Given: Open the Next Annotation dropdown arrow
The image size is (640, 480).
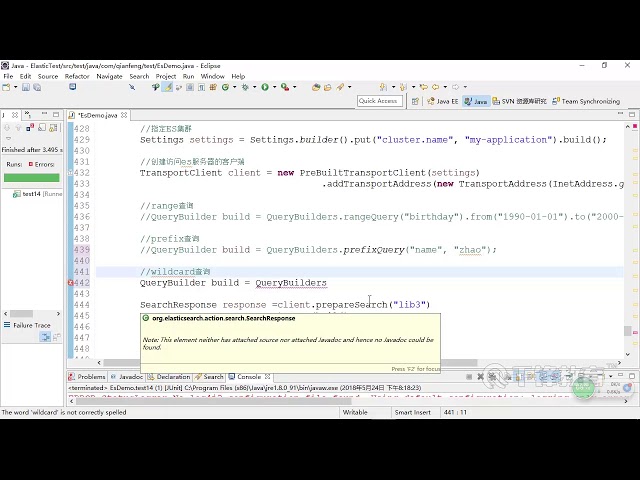Looking at the screenshot, I should point(393,87).
